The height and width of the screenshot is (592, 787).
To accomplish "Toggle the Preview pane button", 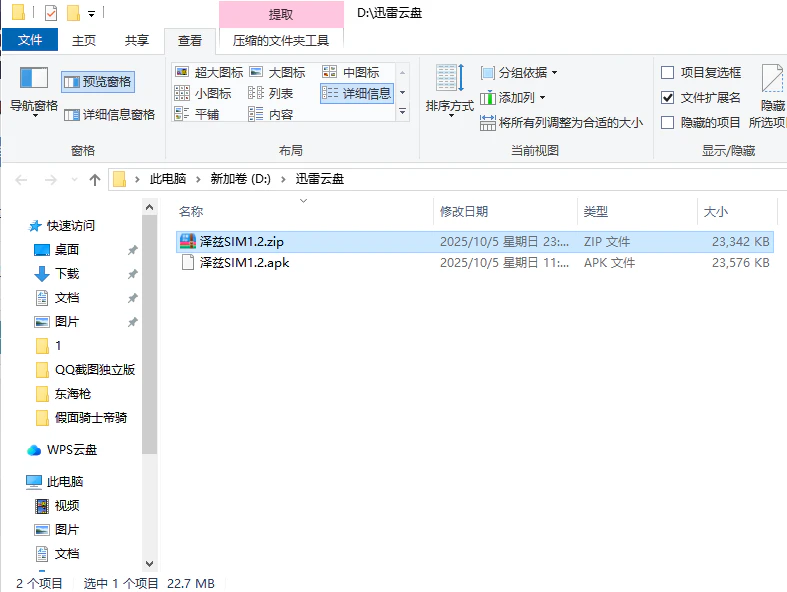I will [x=98, y=81].
